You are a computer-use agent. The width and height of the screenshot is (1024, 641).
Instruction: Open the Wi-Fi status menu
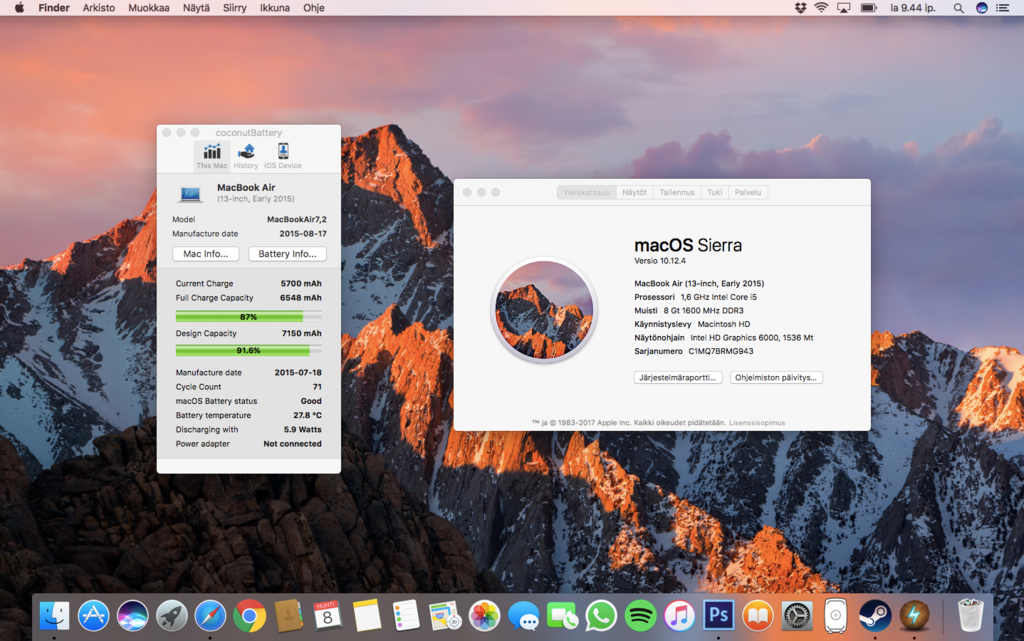[x=822, y=8]
